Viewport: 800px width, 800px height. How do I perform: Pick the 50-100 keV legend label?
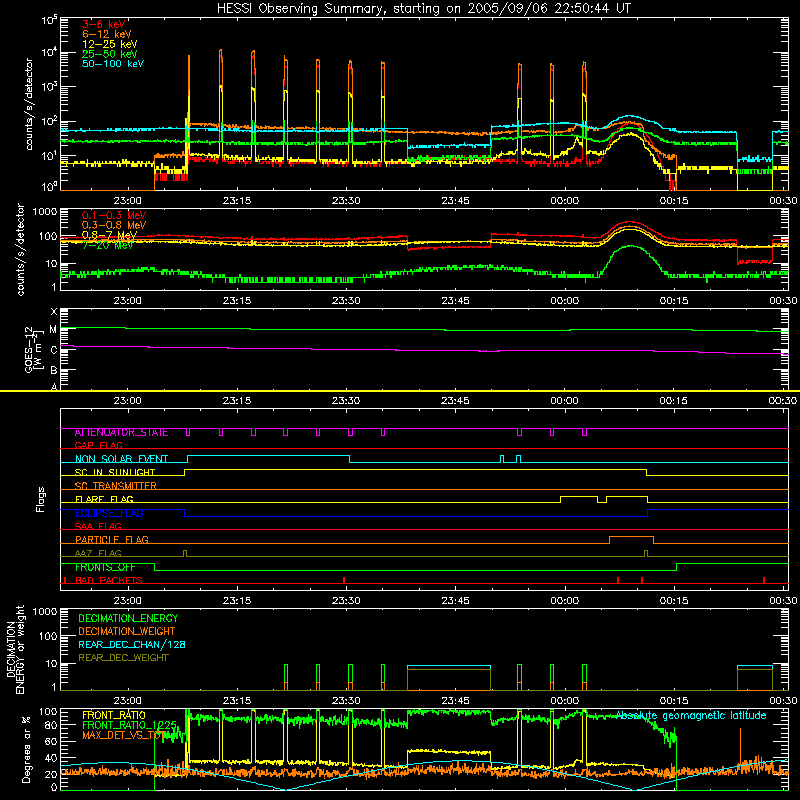[x=113, y=64]
